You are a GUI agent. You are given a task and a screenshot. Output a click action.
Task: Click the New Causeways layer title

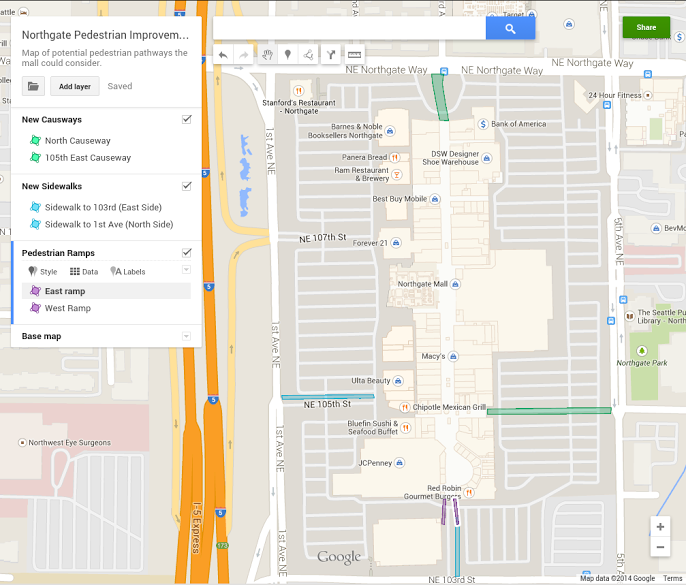point(52,119)
